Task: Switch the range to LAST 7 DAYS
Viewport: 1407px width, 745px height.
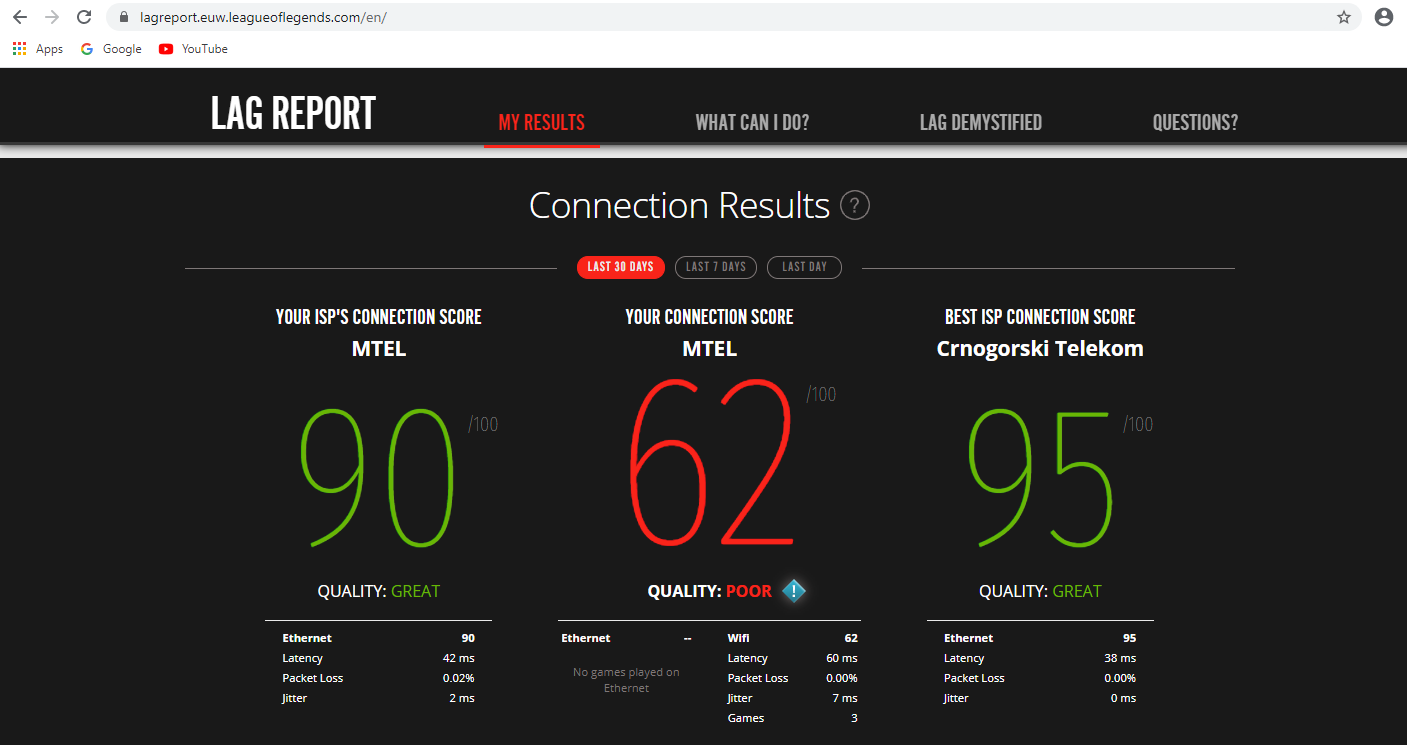Action: coord(716,267)
